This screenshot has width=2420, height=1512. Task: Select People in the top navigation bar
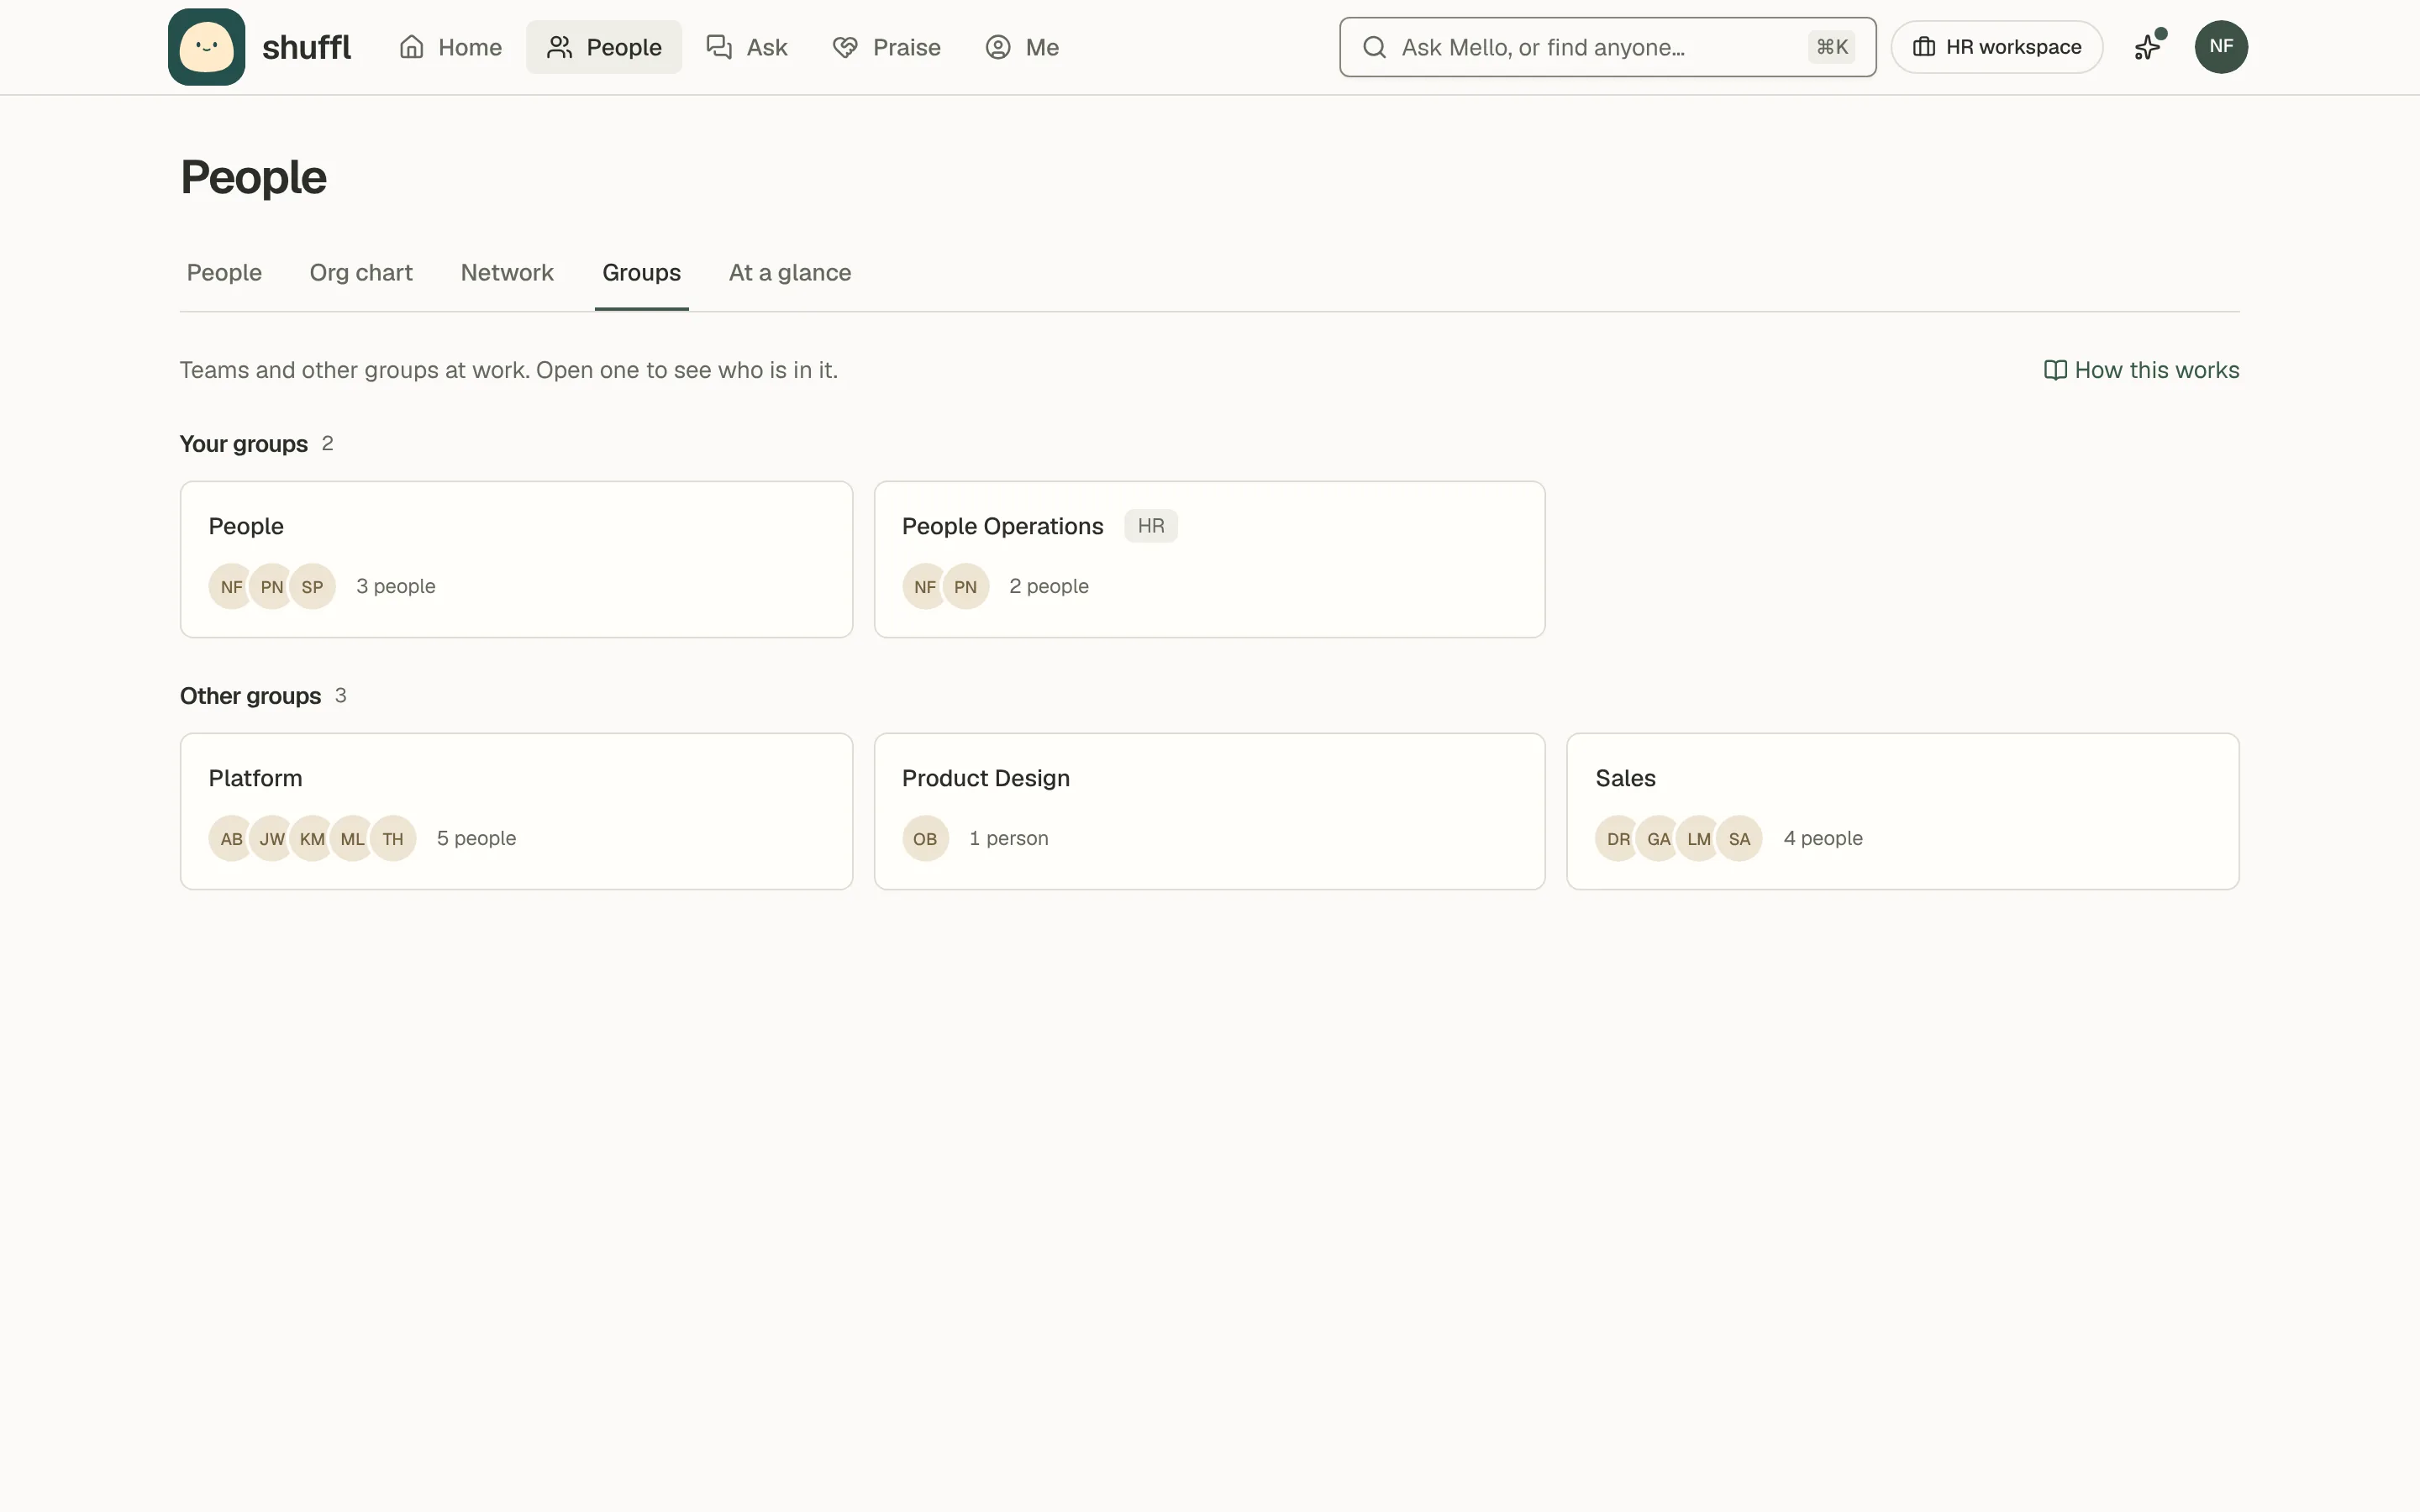coord(604,47)
